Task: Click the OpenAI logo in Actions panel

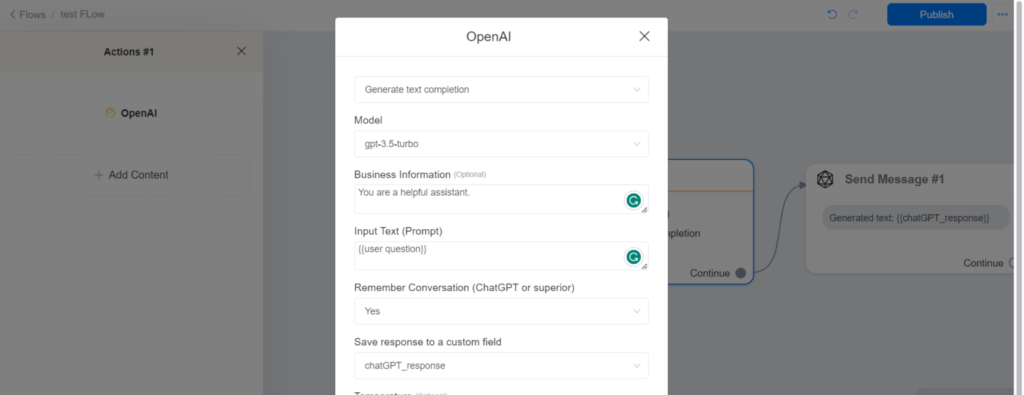Action: coord(110,113)
